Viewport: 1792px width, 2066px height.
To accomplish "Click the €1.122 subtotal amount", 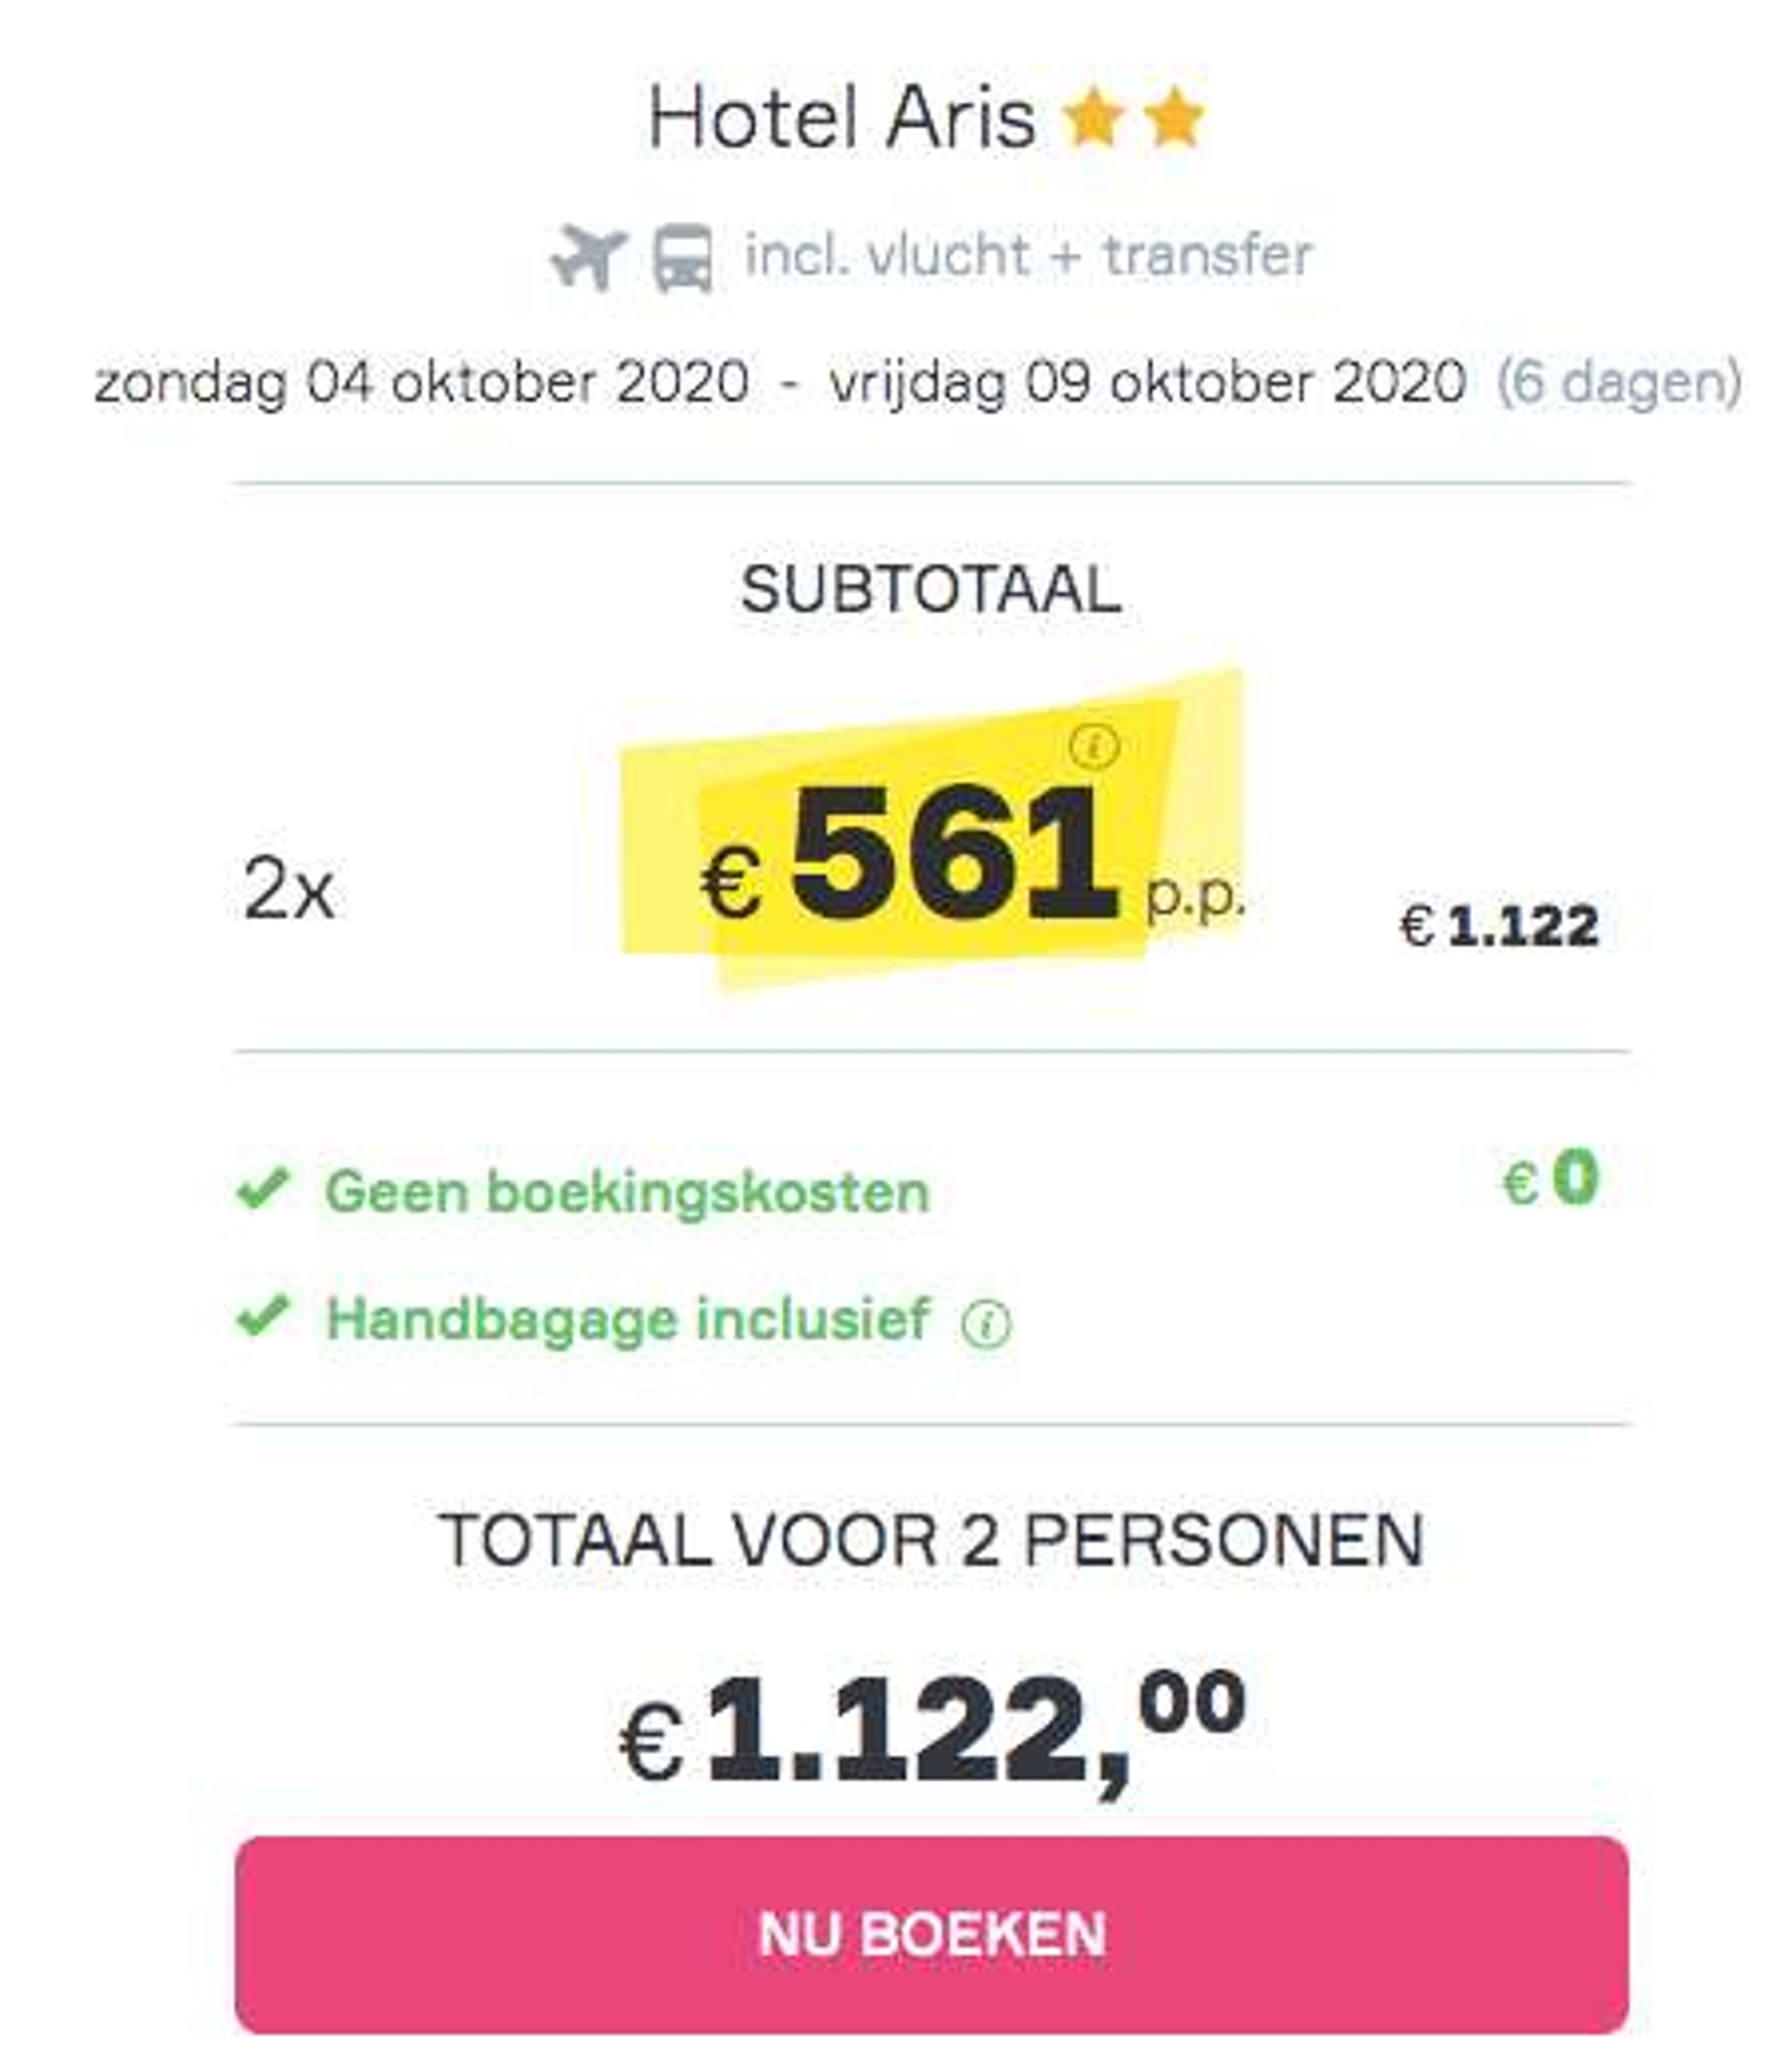I will coord(1499,925).
